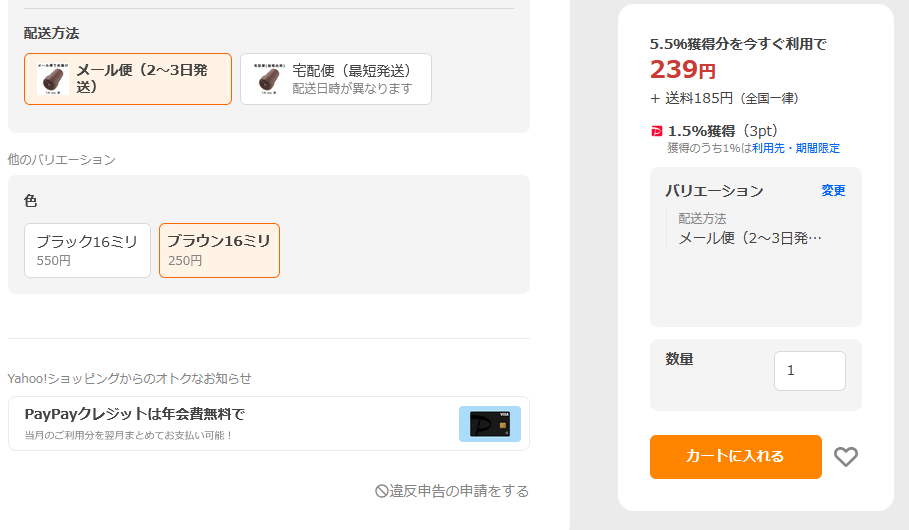Click the 数量 quantity input field
The height and width of the screenshot is (530, 909).
[x=809, y=371]
